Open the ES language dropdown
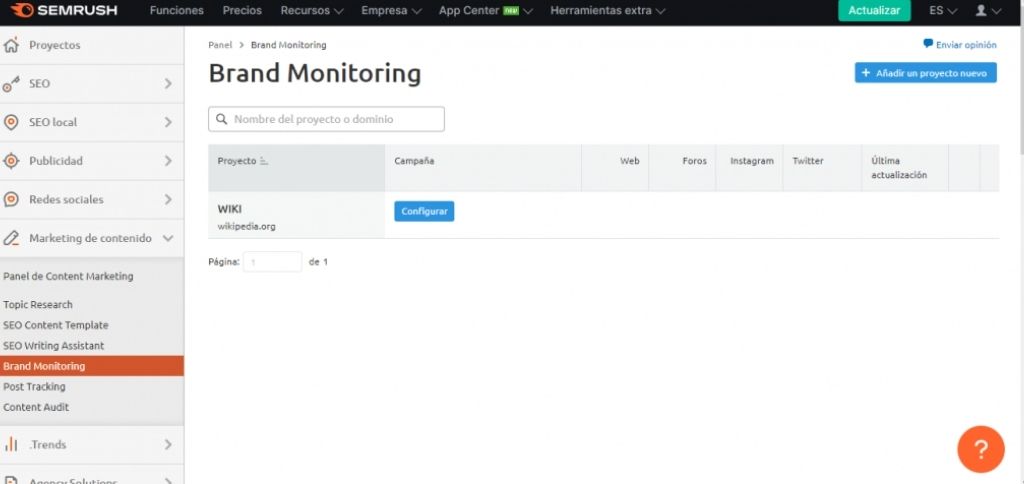1024x484 pixels. point(943,10)
